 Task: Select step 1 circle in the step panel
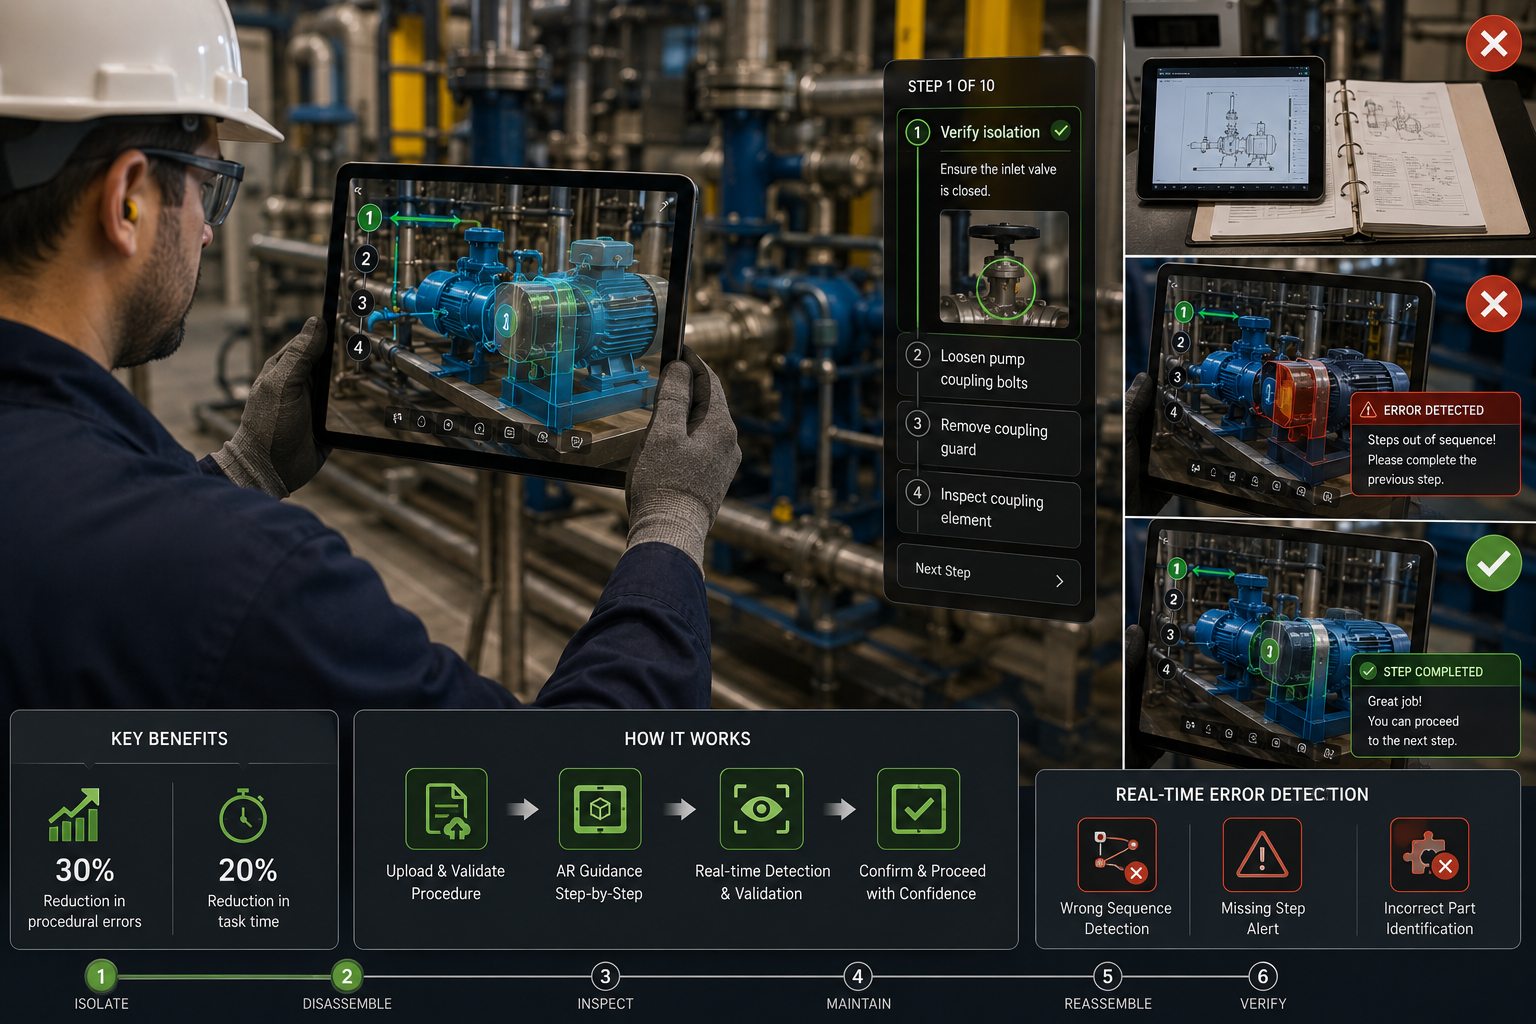pos(917,132)
